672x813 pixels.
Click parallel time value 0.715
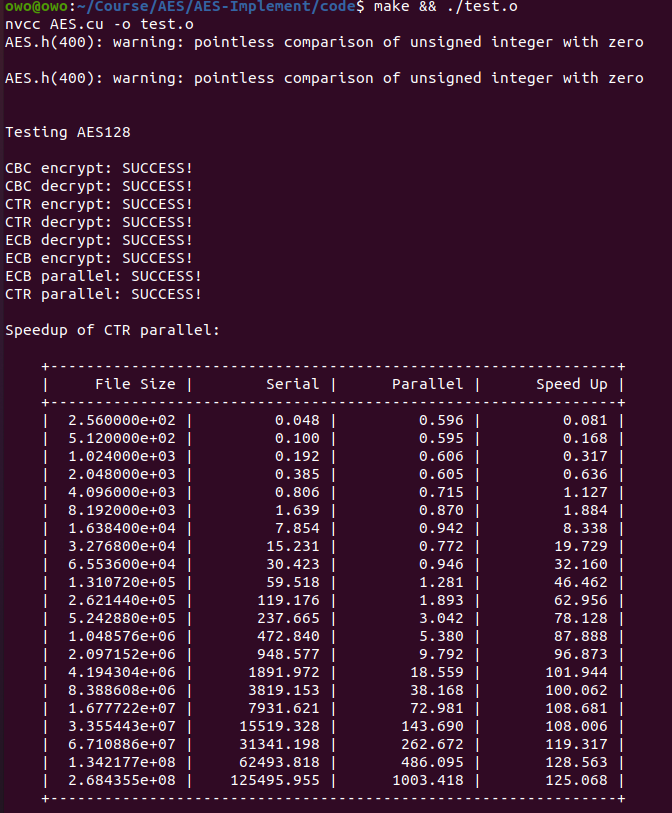[x=441, y=493]
